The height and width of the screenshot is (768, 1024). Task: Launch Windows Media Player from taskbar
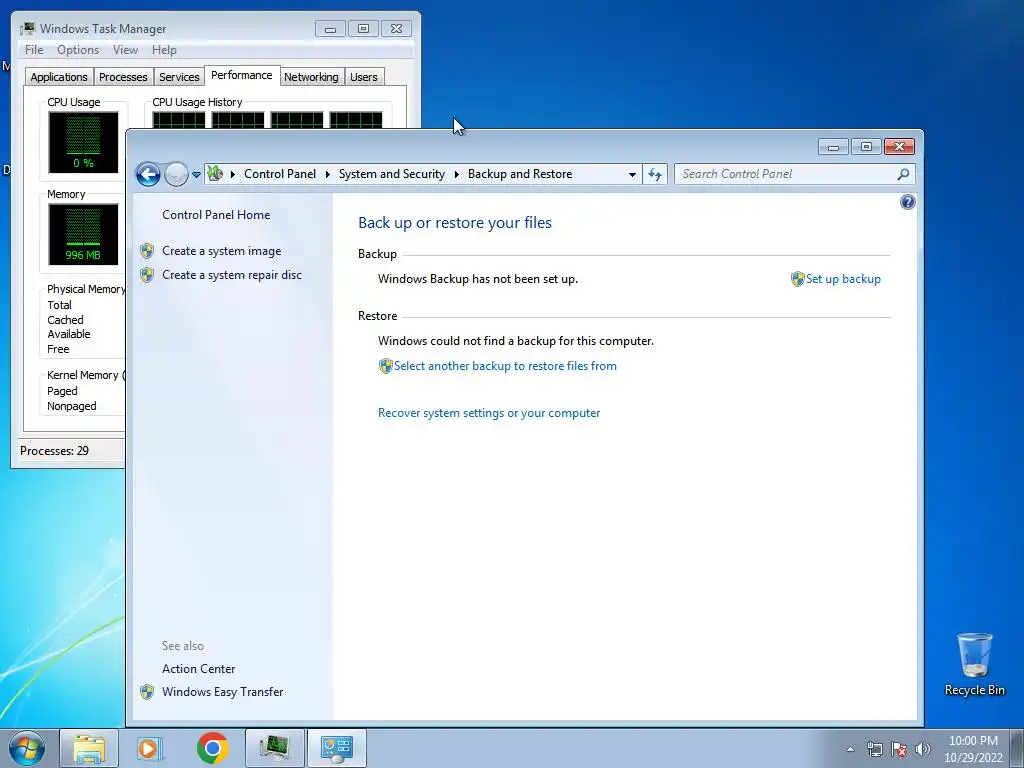click(150, 748)
